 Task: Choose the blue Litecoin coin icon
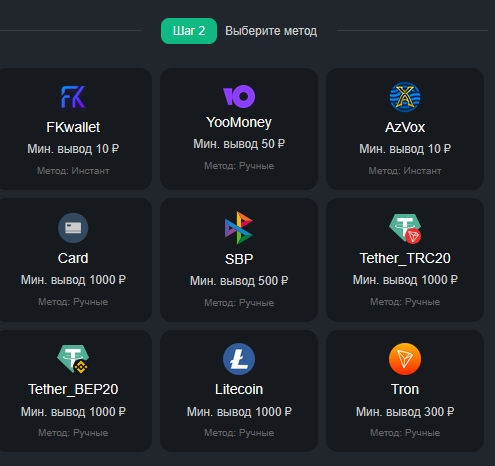tap(239, 359)
